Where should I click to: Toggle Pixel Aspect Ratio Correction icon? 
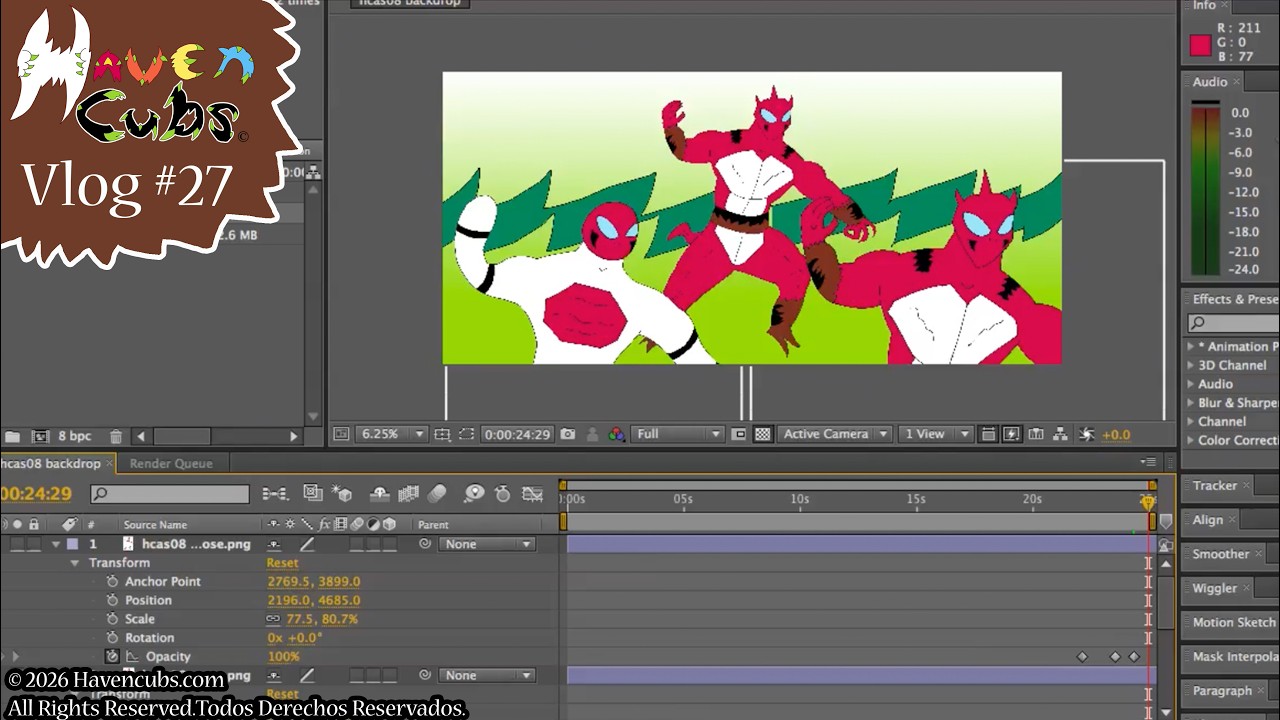point(988,434)
